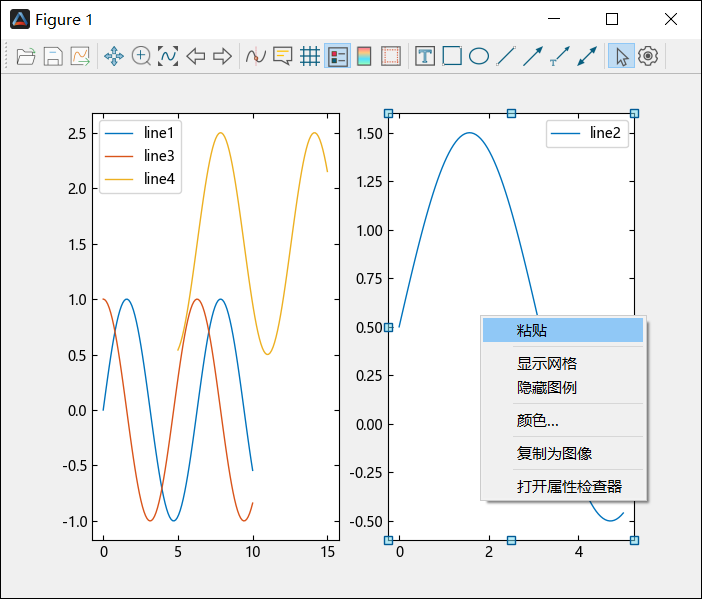Click the open file folder icon

click(26, 57)
